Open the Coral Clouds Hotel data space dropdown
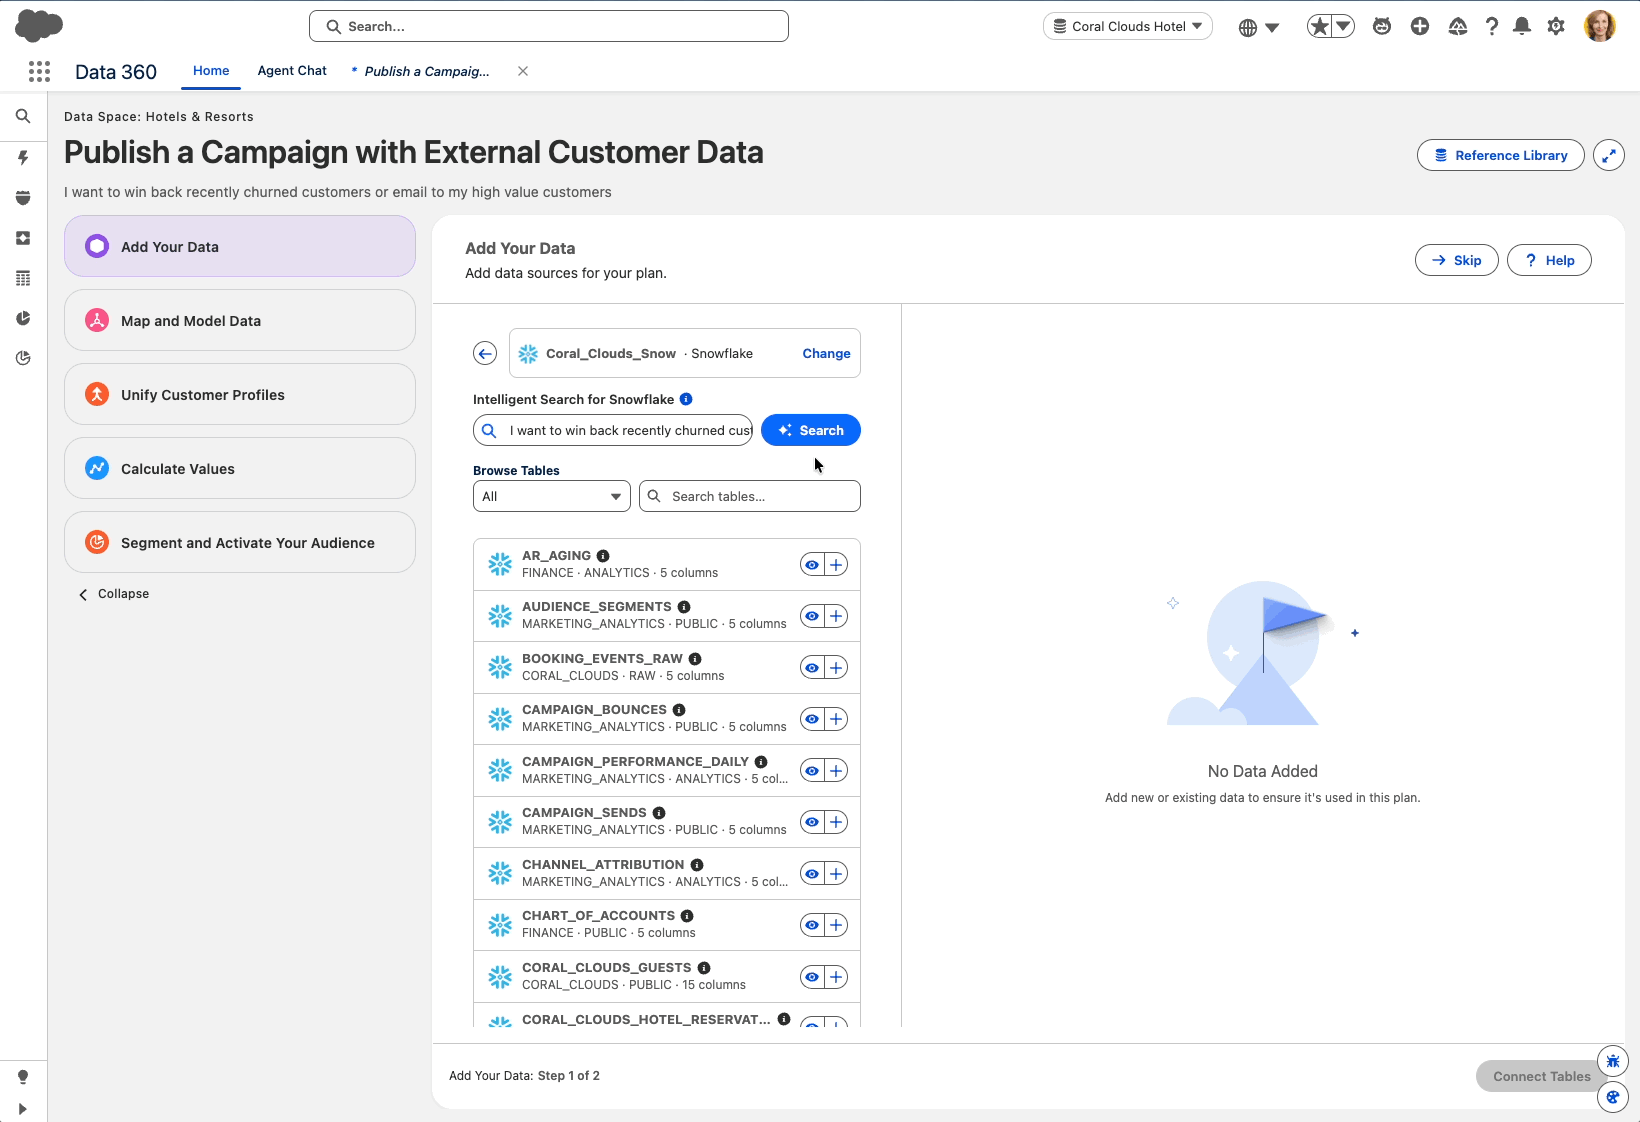1640x1122 pixels. [x=1128, y=26]
